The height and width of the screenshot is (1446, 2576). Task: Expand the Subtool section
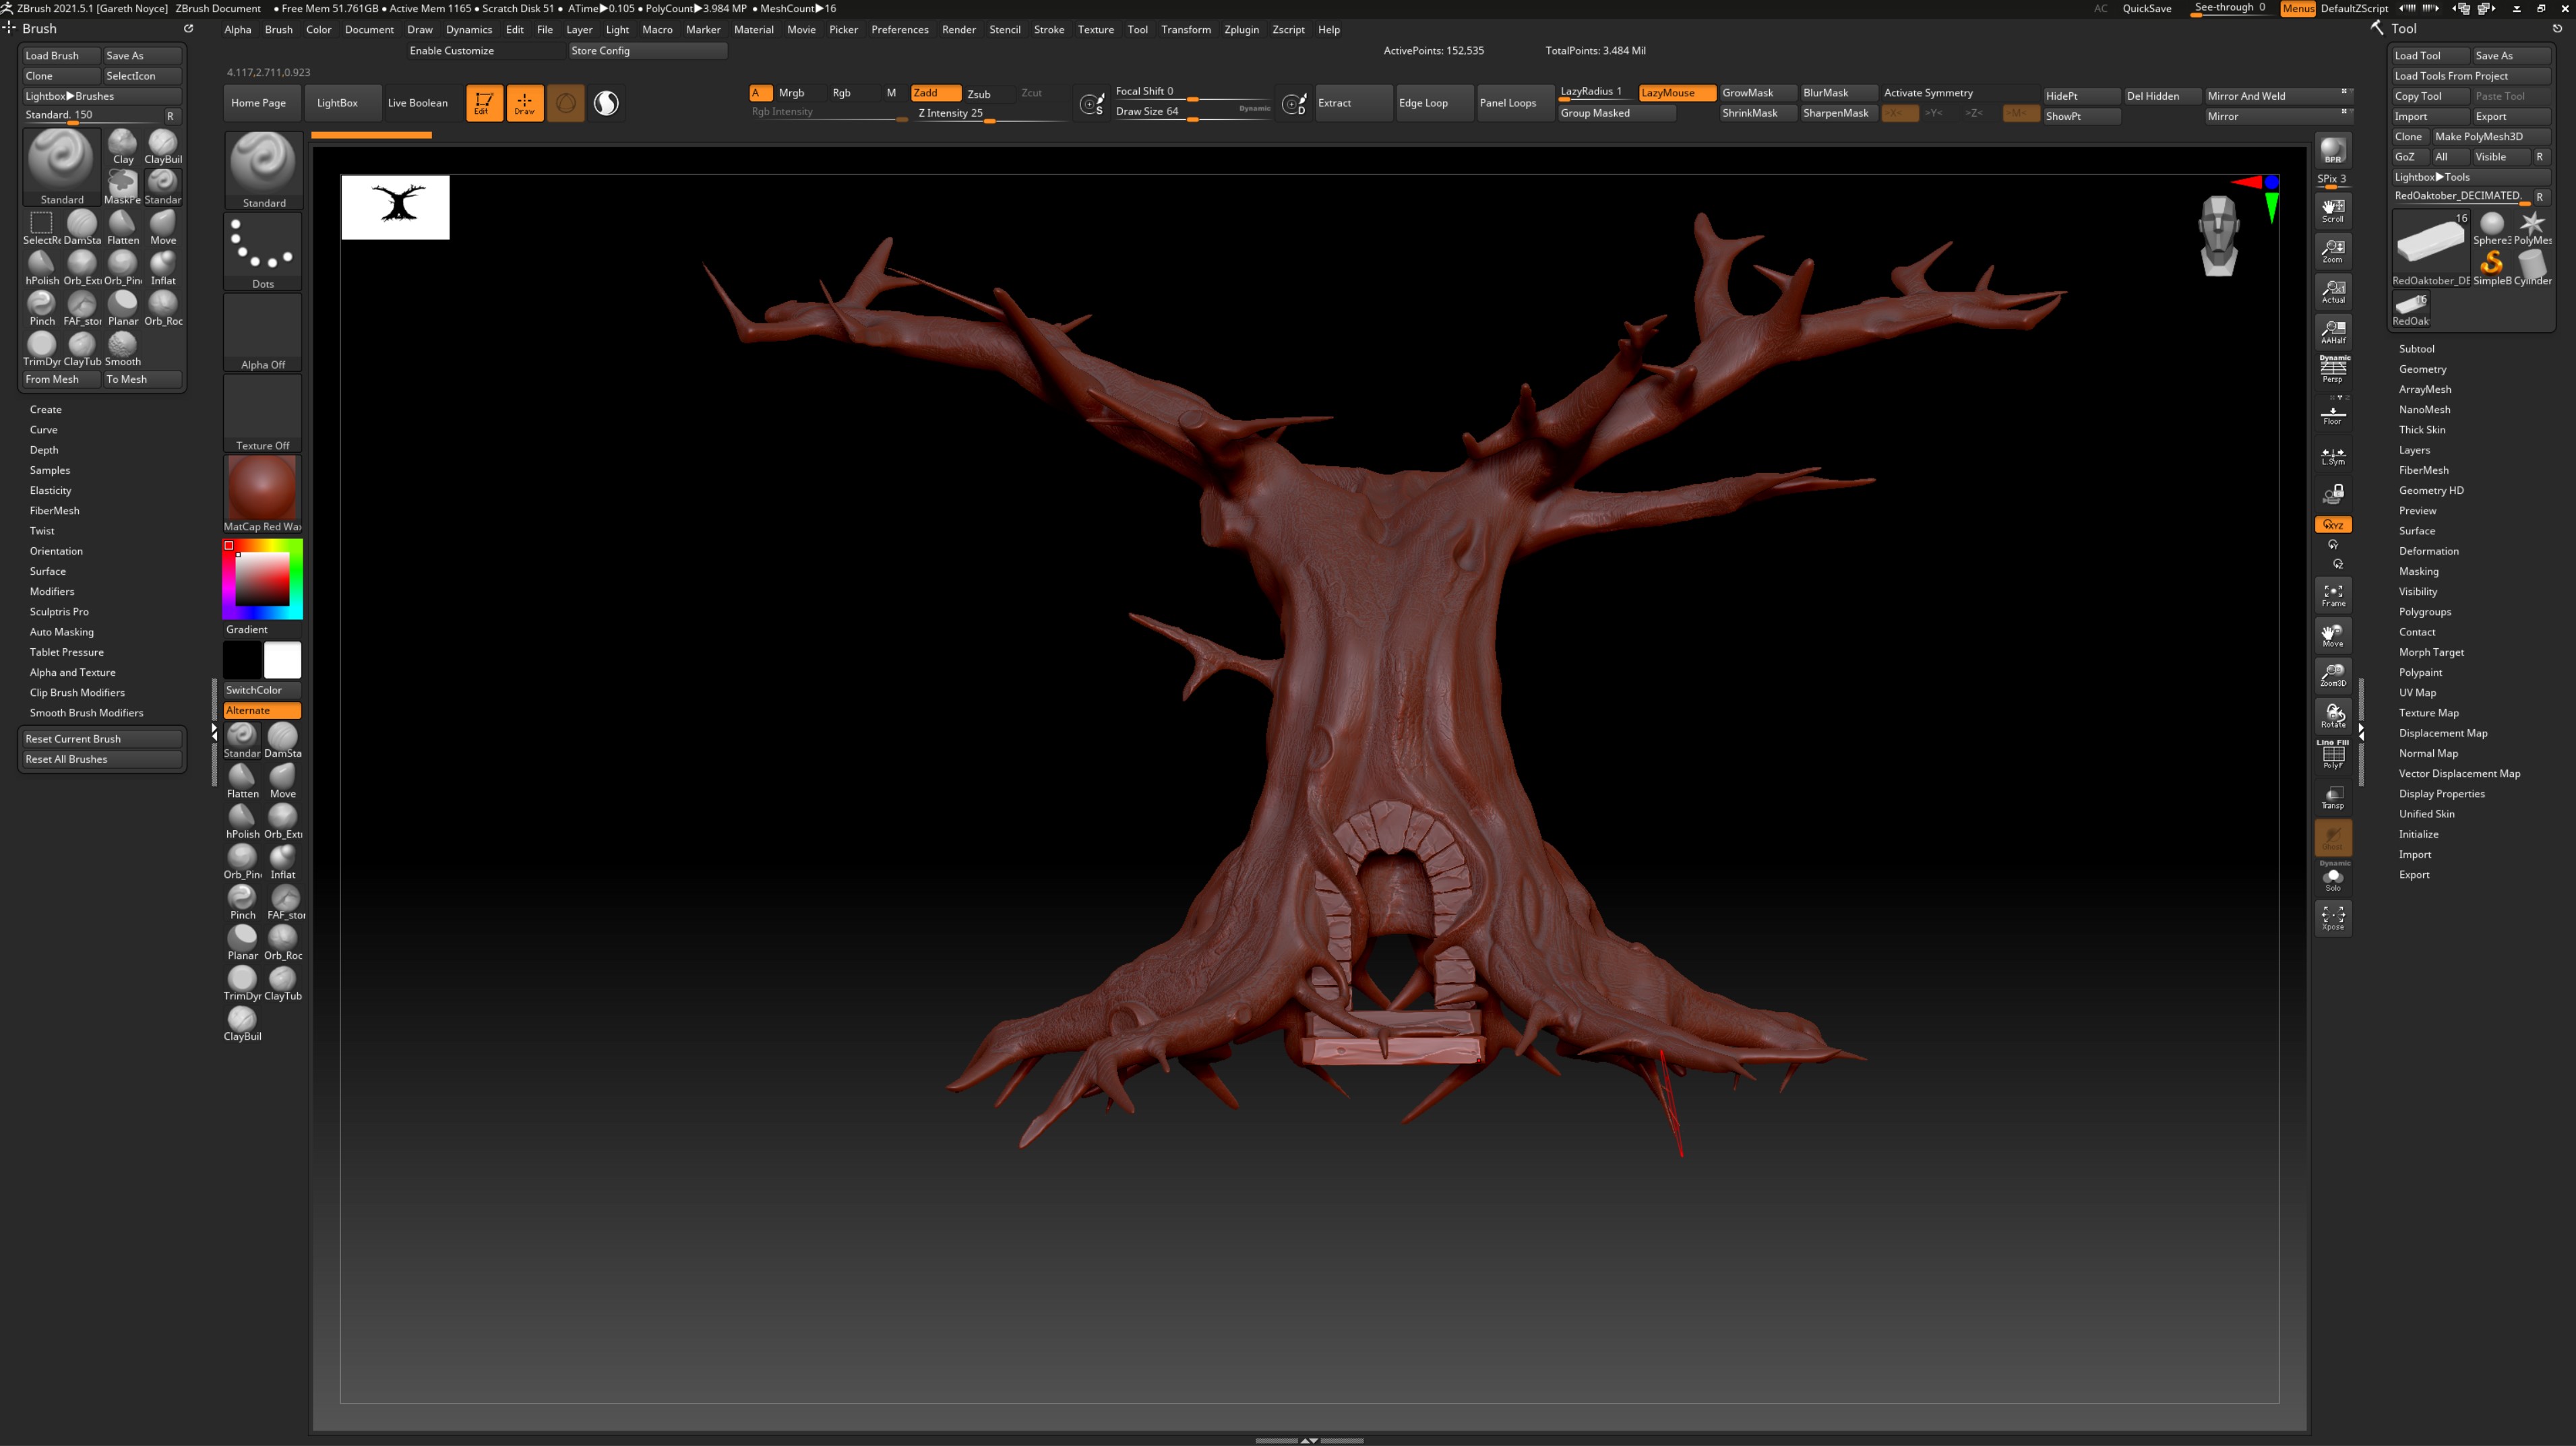(x=2416, y=349)
